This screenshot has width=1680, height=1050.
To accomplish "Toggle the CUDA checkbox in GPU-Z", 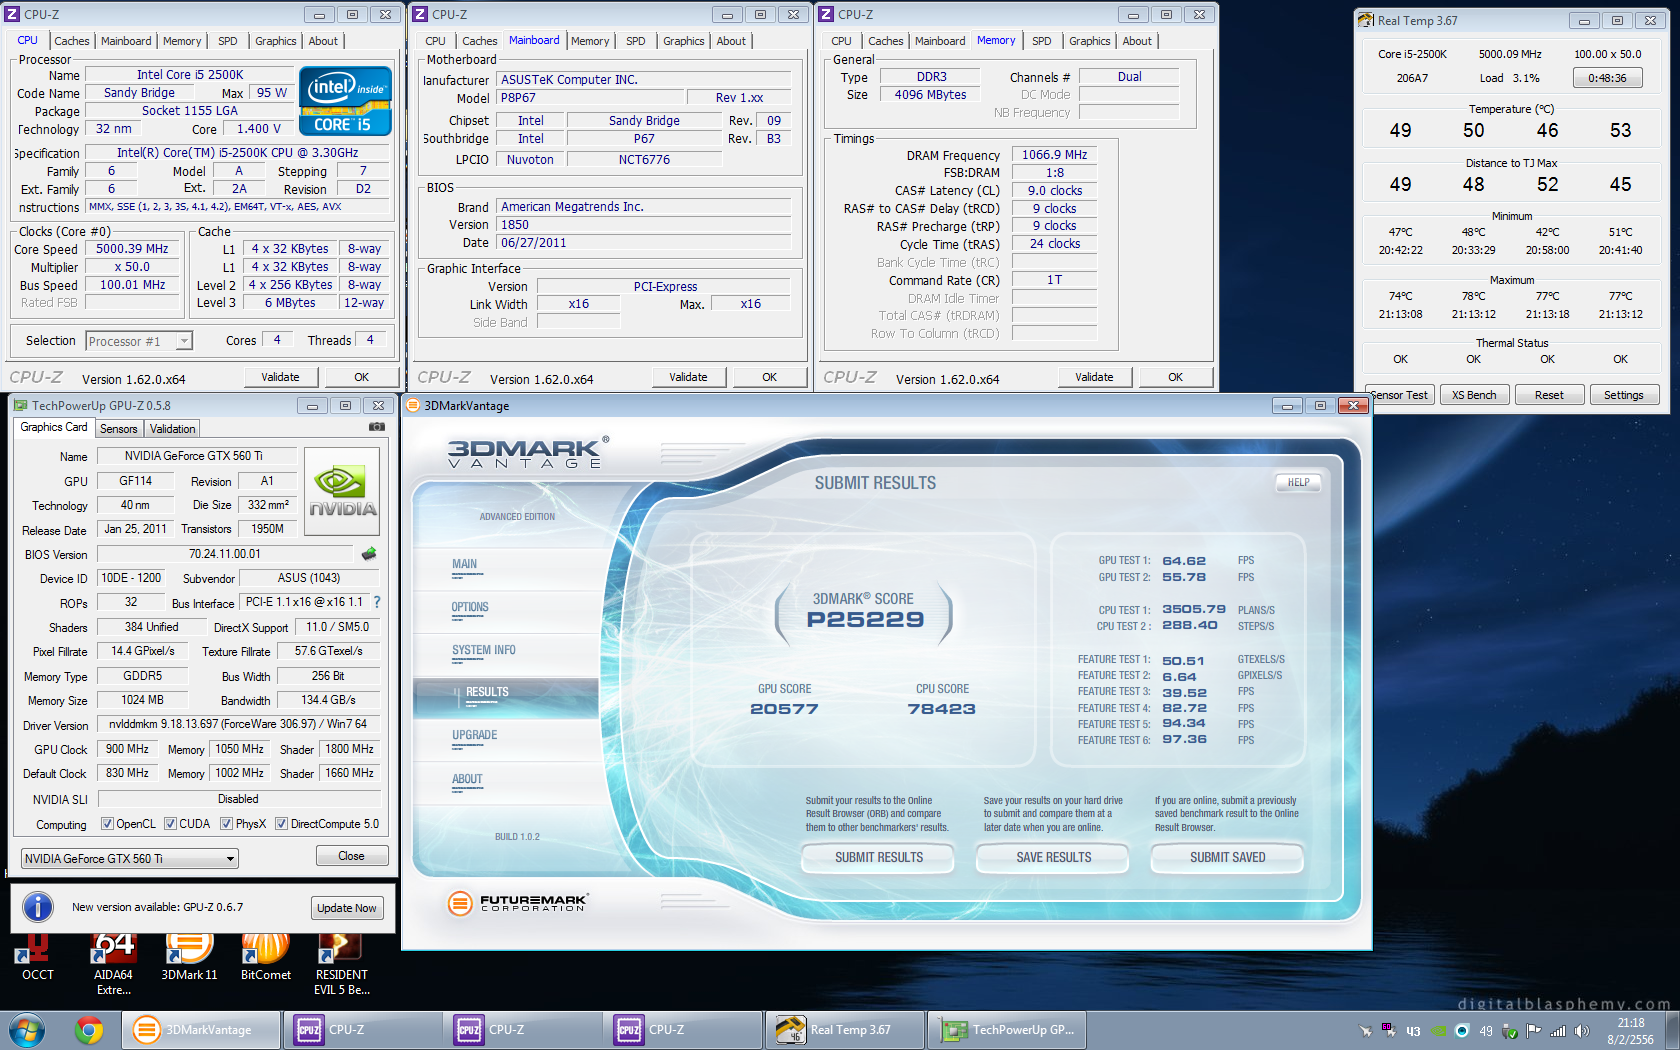I will [x=170, y=824].
